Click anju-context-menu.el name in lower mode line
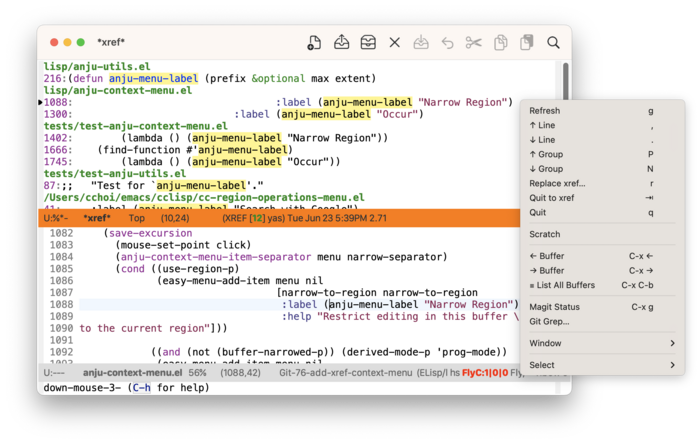The image size is (700, 444). (x=132, y=373)
